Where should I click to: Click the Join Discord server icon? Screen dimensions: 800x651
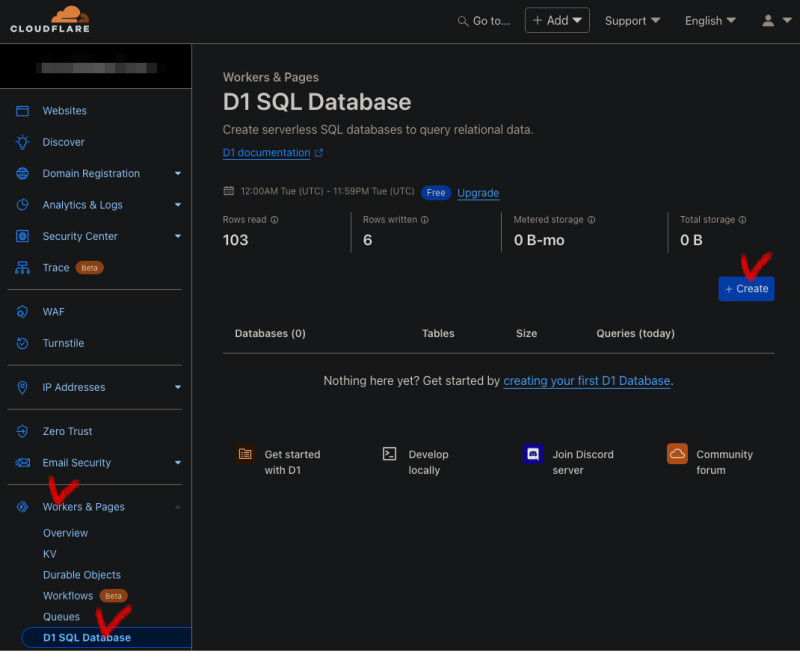pyautogui.click(x=533, y=454)
